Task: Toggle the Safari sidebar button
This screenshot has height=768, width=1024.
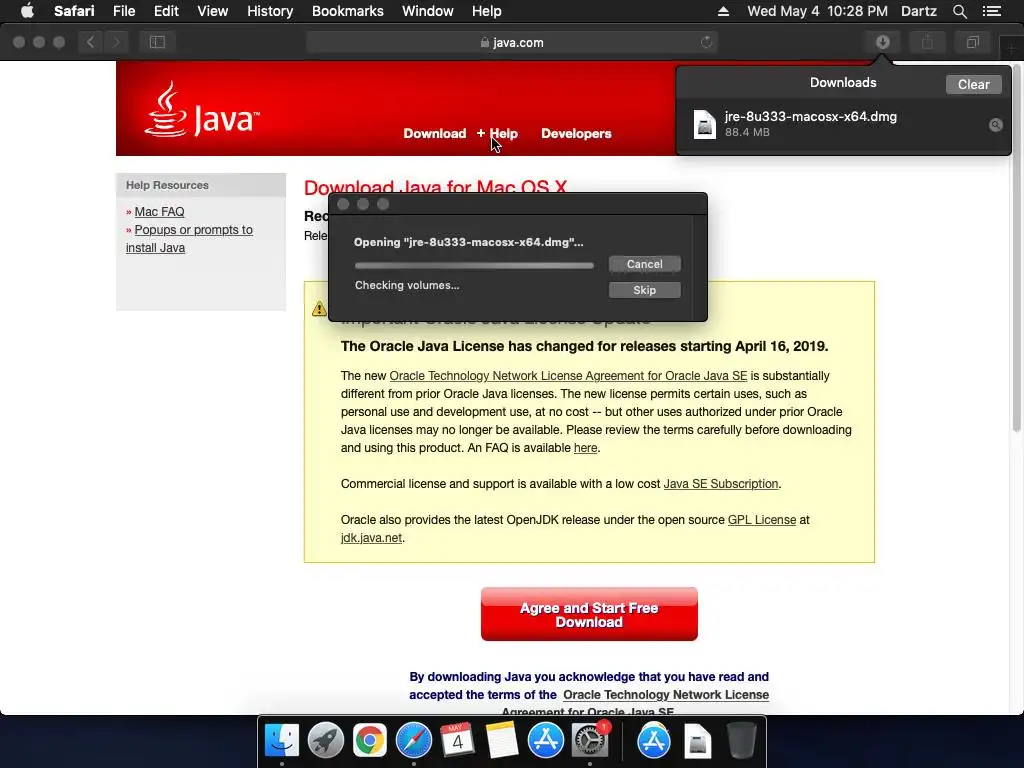Action: (x=157, y=42)
